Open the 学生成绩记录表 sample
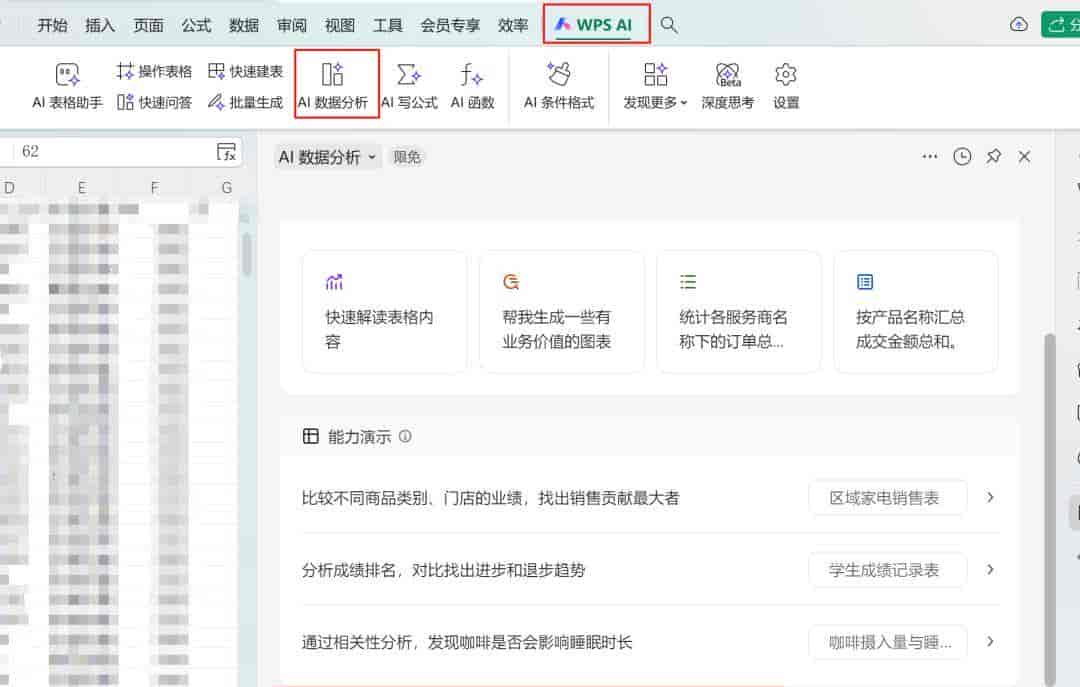This screenshot has width=1080, height=687. pyautogui.click(x=887, y=570)
